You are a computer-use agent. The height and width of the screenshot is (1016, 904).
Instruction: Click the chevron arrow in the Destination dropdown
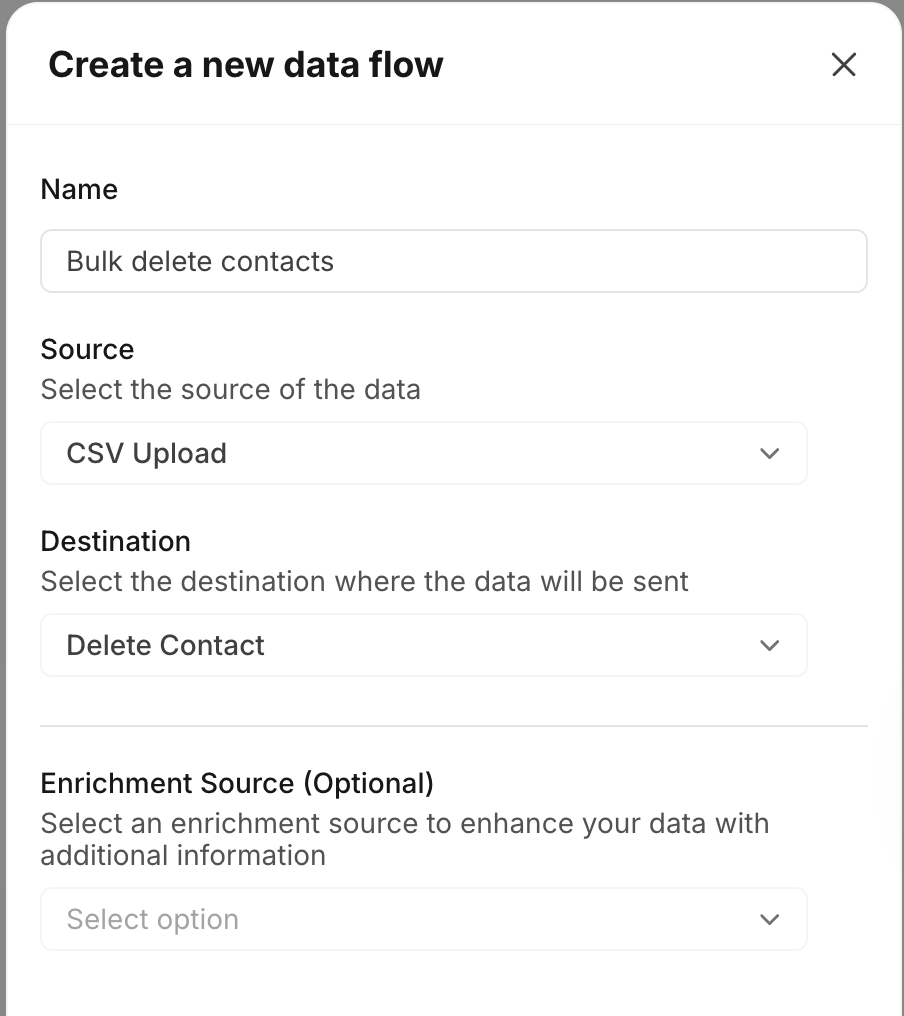coord(769,645)
